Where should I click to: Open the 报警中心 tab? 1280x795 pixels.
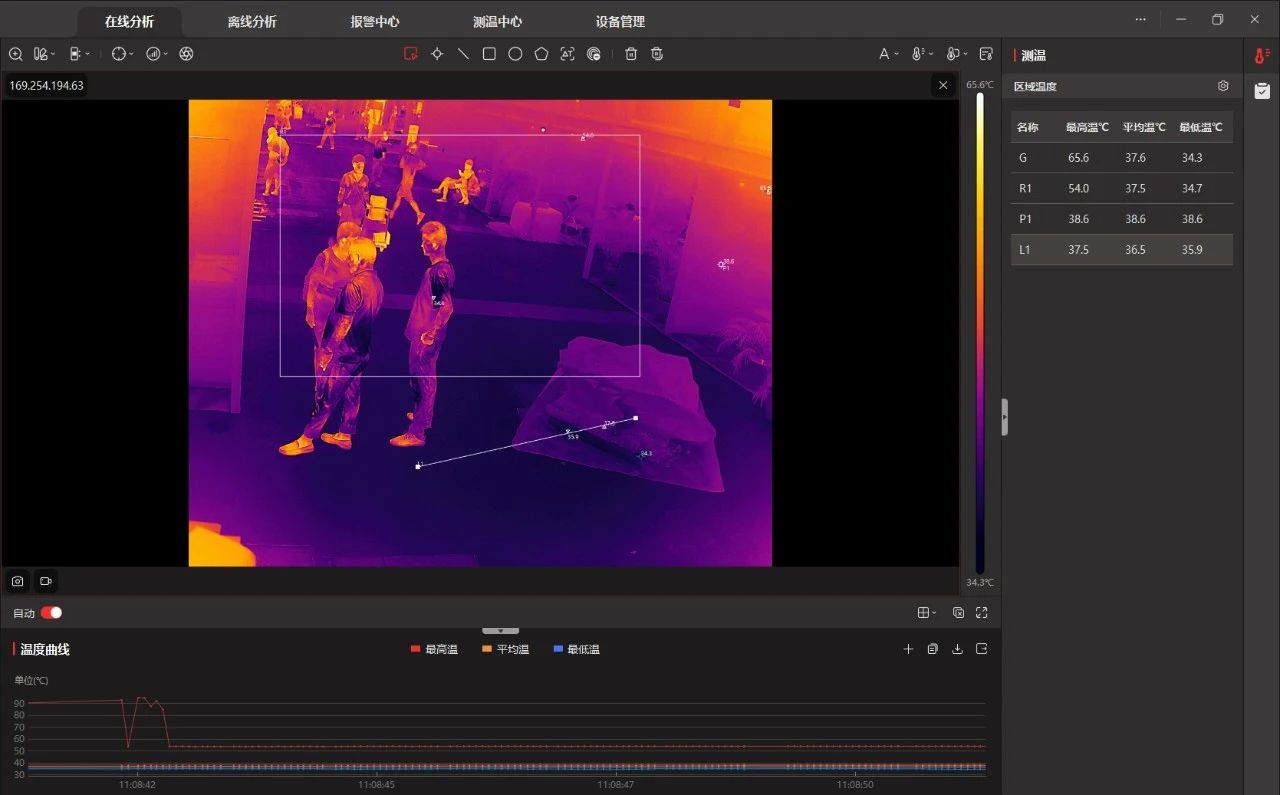[x=375, y=21]
